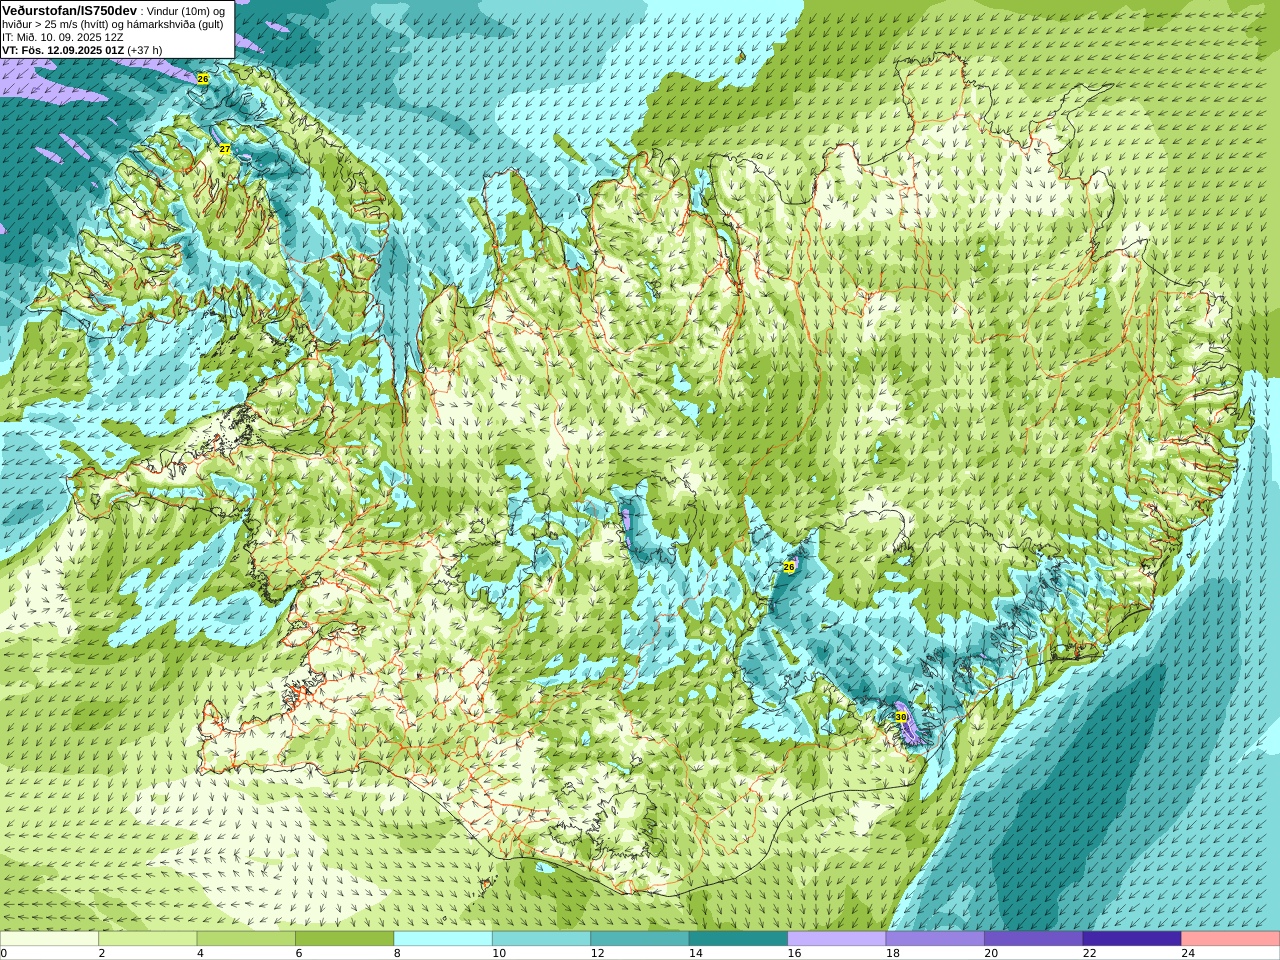Click the scale label 22
Image resolution: width=1280 pixels, height=960 pixels.
click(1089, 953)
